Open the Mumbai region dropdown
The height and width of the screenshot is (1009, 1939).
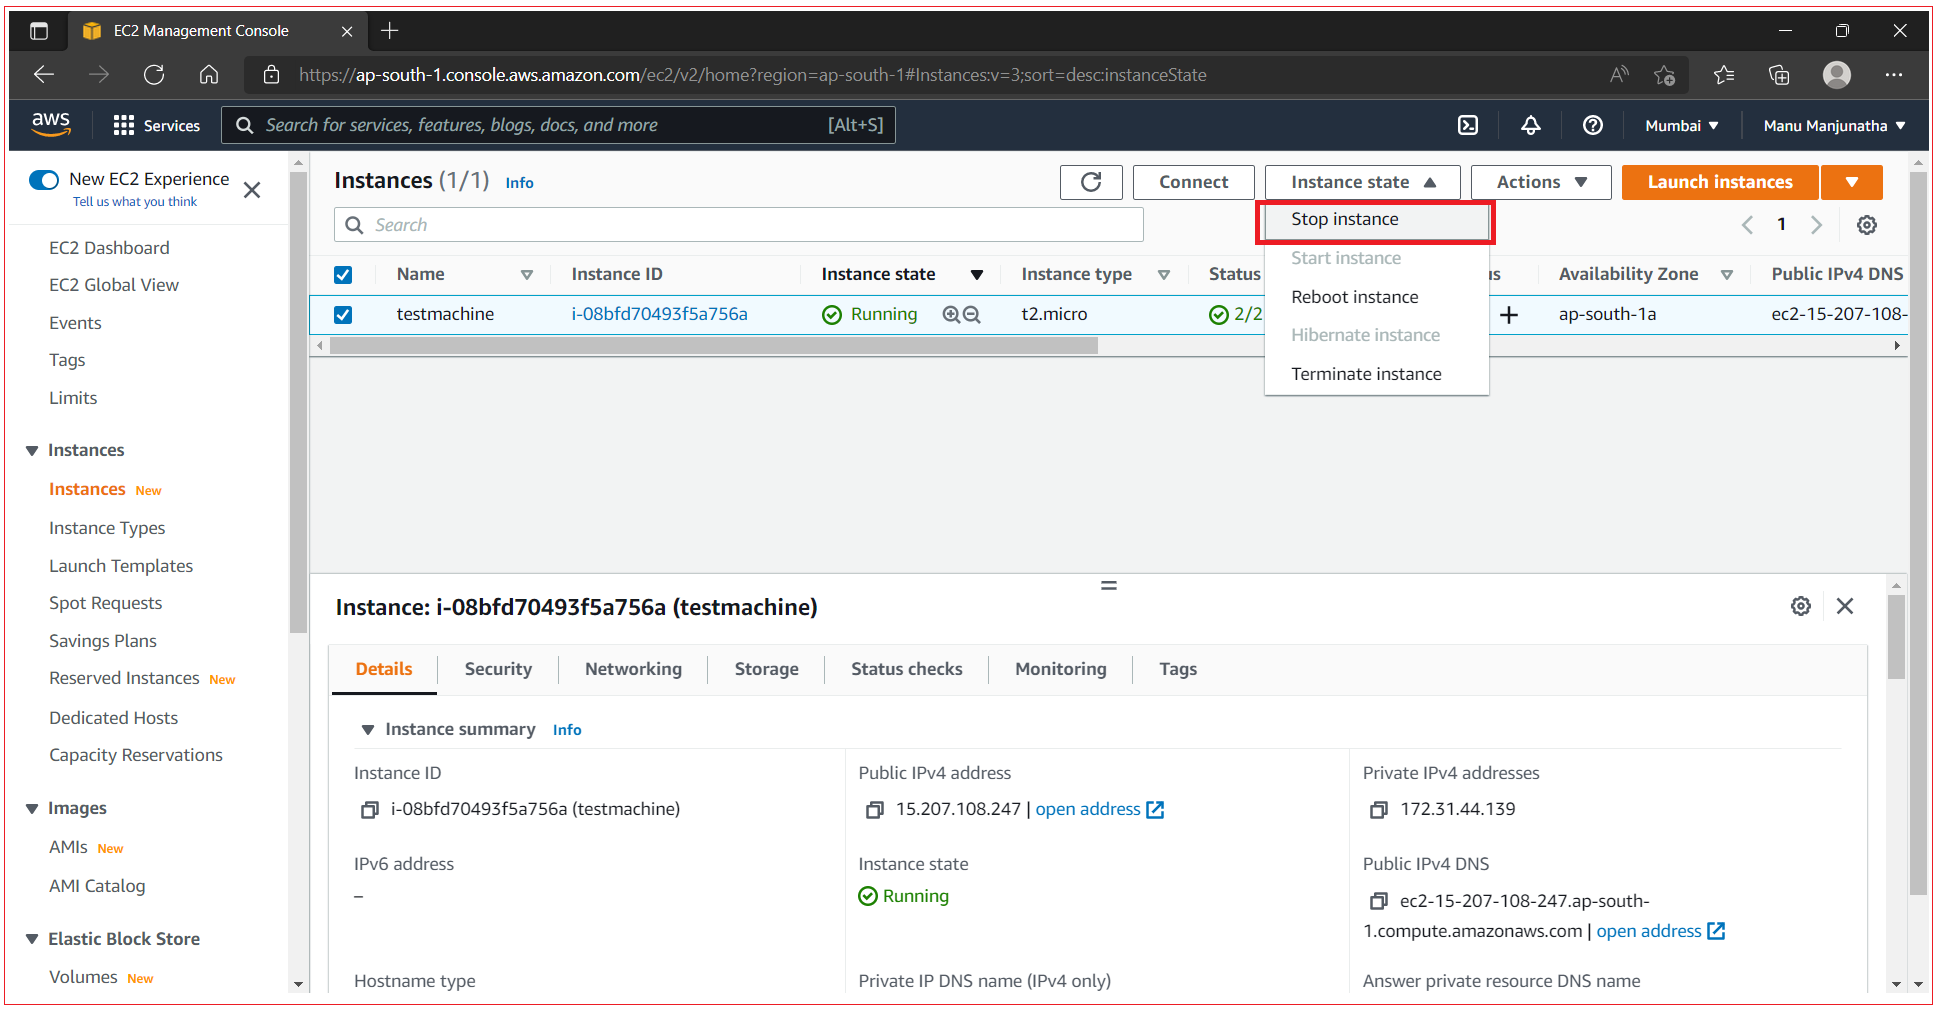point(1682,126)
